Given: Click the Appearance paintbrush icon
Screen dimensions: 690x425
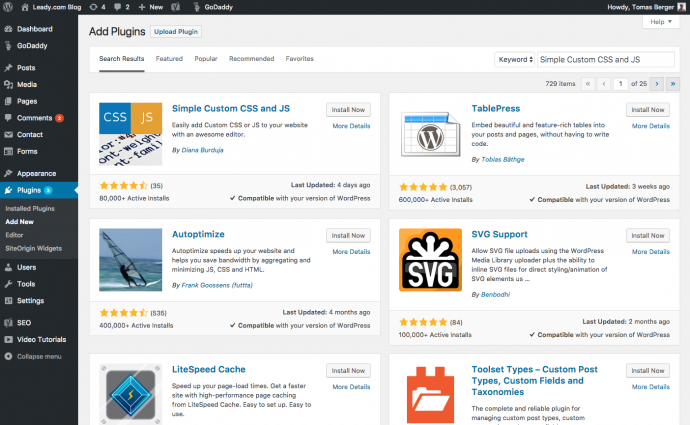Looking at the screenshot, I should 8,173.
